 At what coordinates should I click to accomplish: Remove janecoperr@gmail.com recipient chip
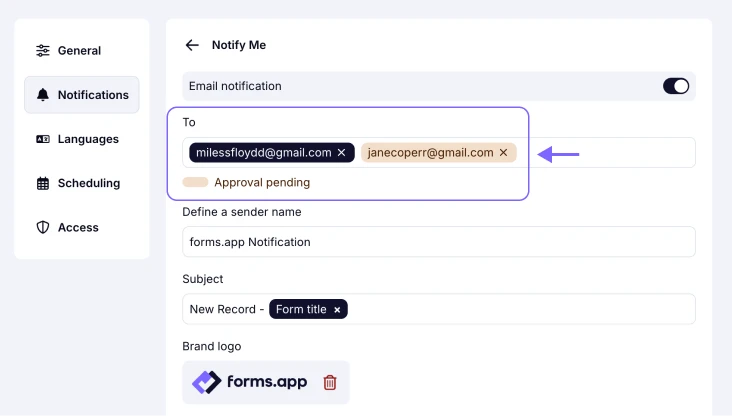click(x=504, y=153)
